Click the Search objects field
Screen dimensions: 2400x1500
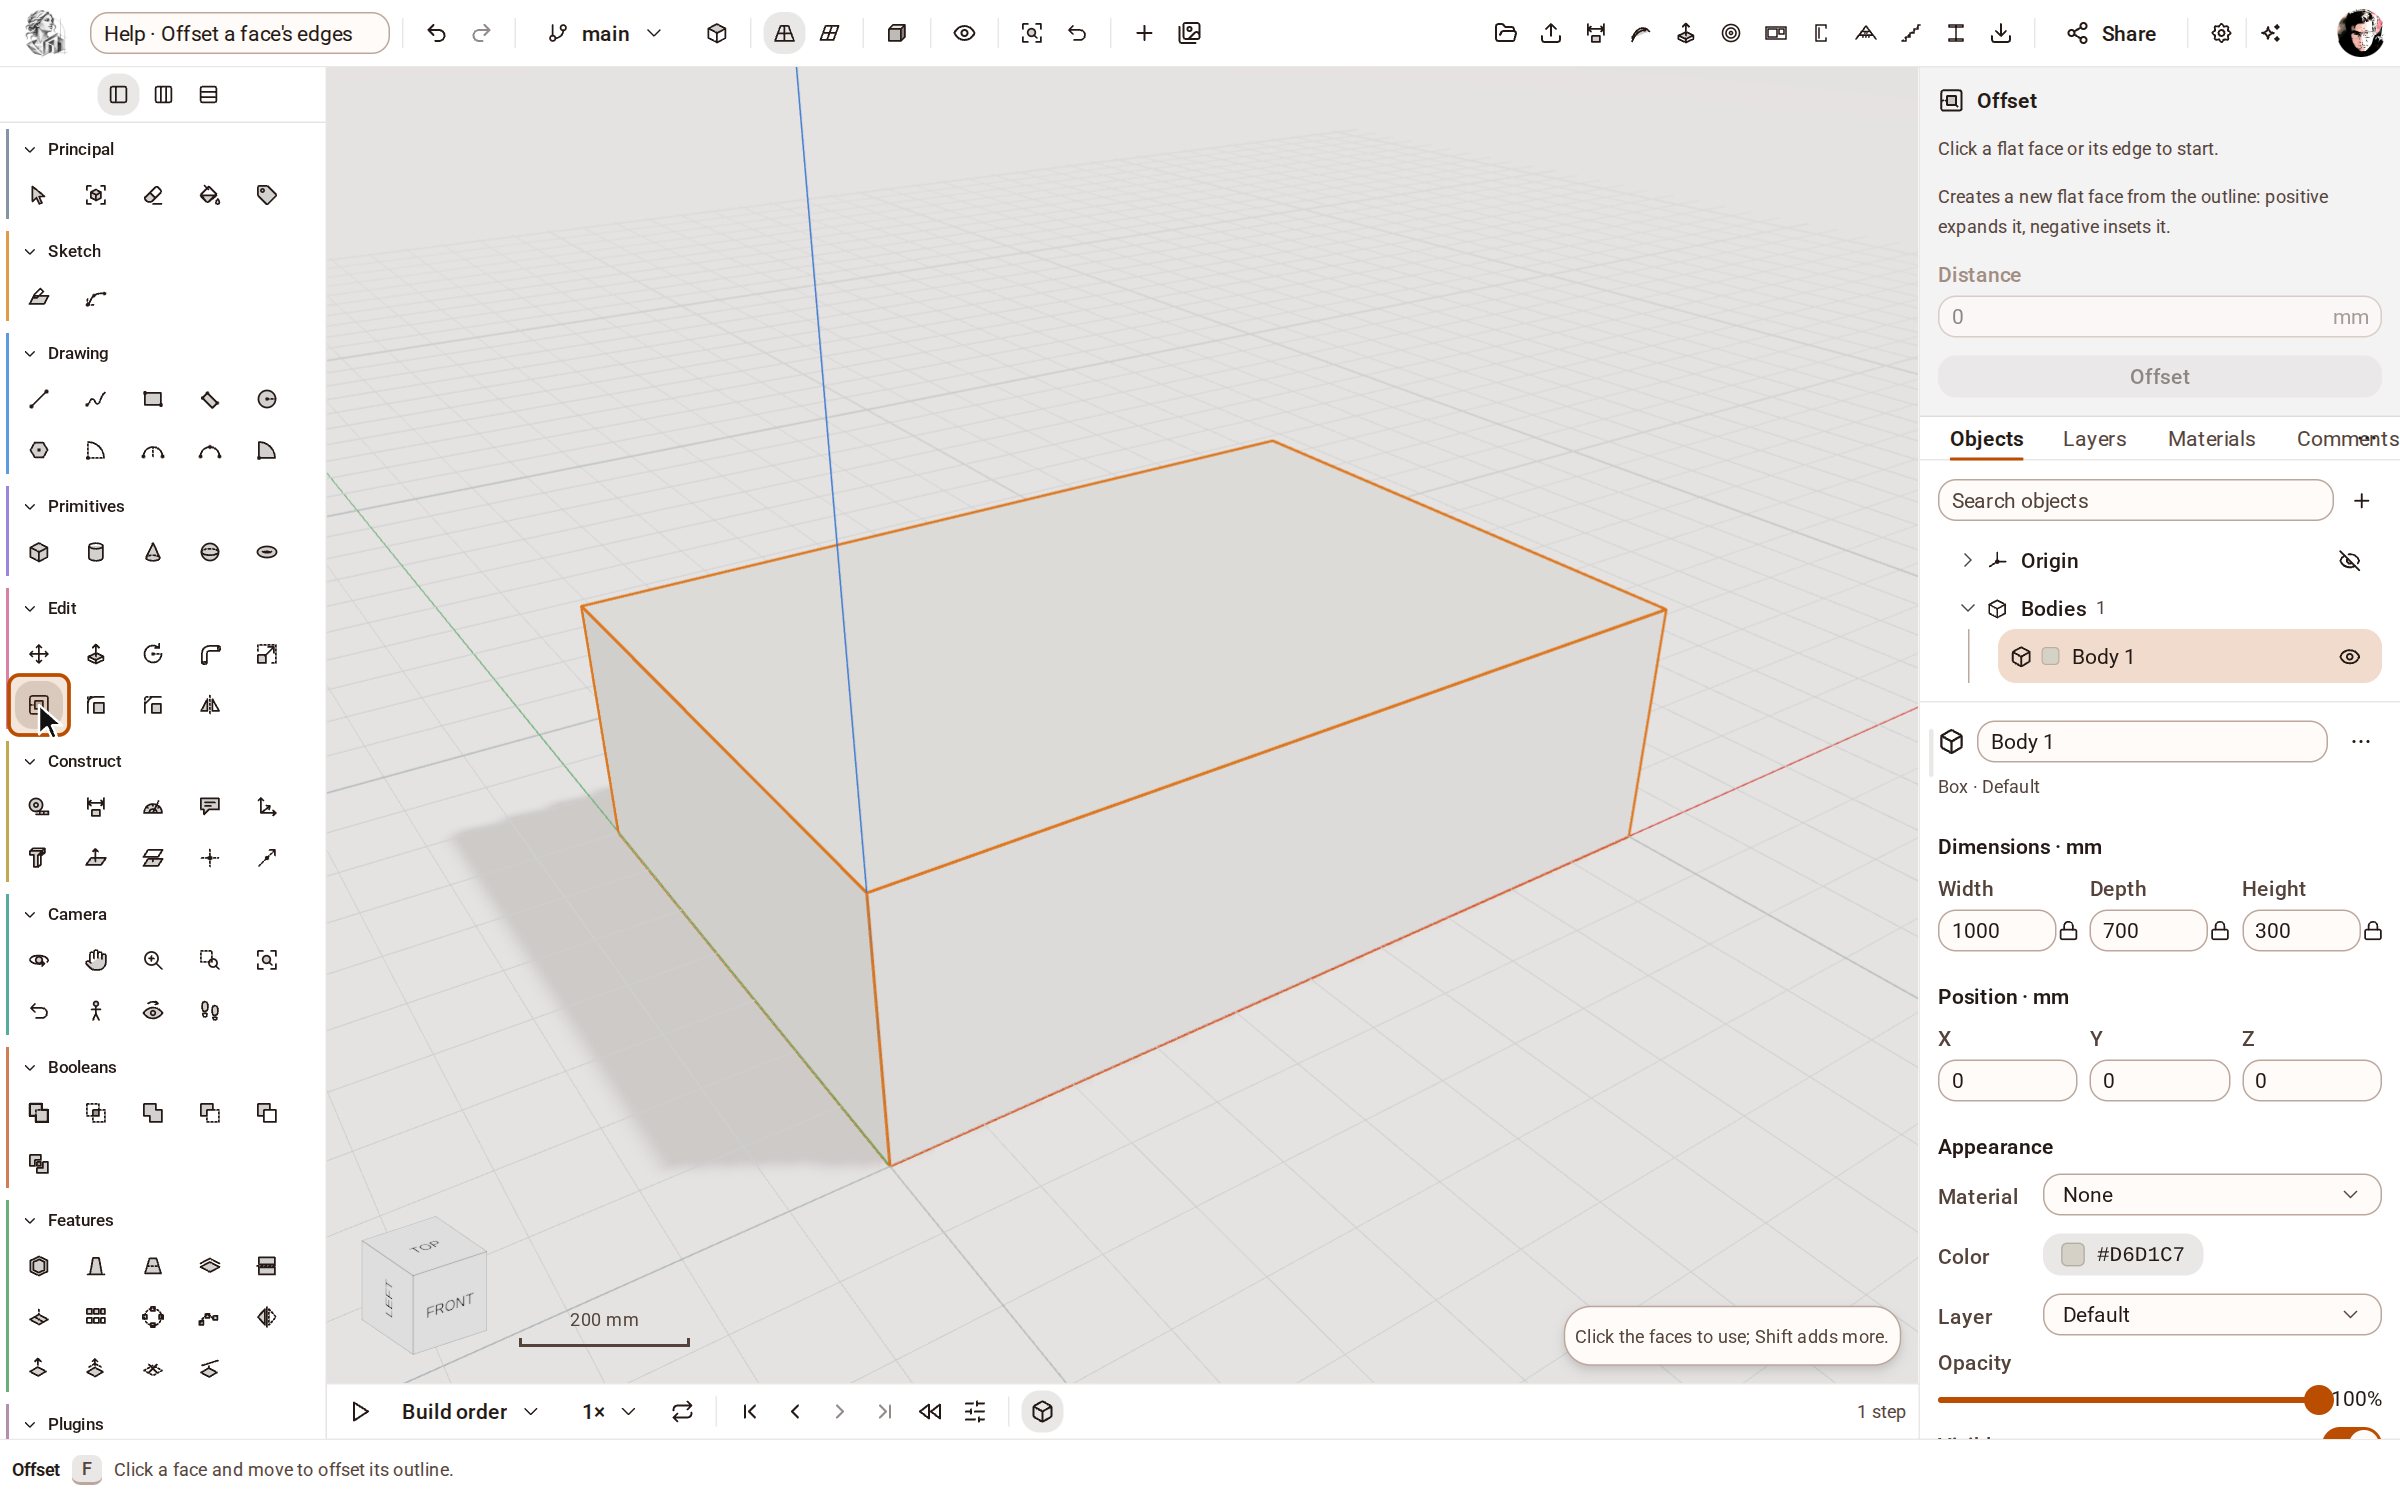(2135, 501)
